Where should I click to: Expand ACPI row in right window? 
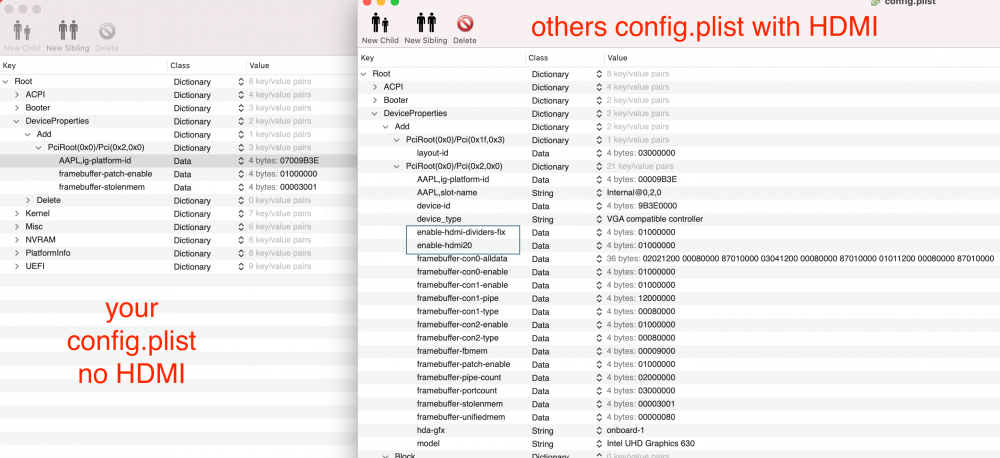(x=375, y=87)
